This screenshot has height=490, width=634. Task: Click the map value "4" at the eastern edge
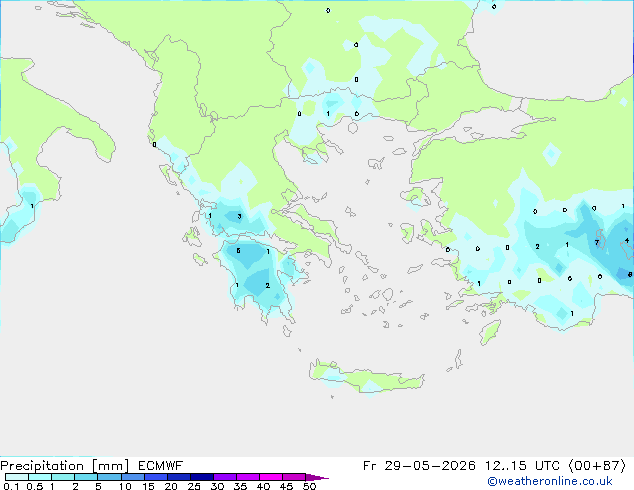(x=627, y=241)
